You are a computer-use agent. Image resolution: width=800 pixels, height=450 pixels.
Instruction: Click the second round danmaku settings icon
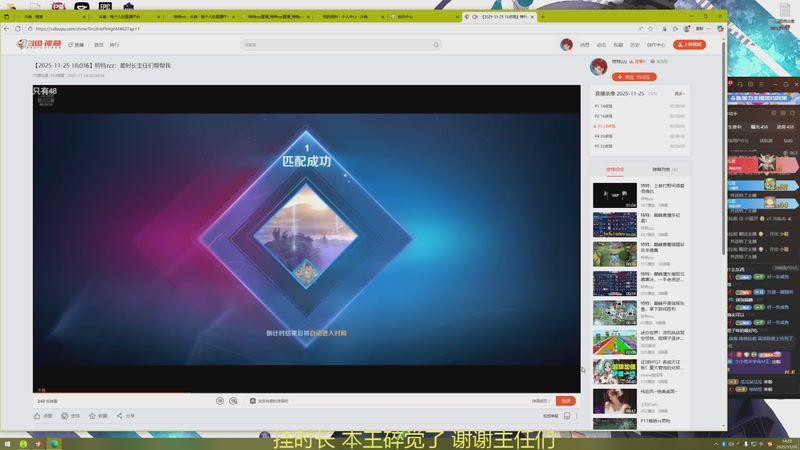pyautogui.click(x=233, y=401)
